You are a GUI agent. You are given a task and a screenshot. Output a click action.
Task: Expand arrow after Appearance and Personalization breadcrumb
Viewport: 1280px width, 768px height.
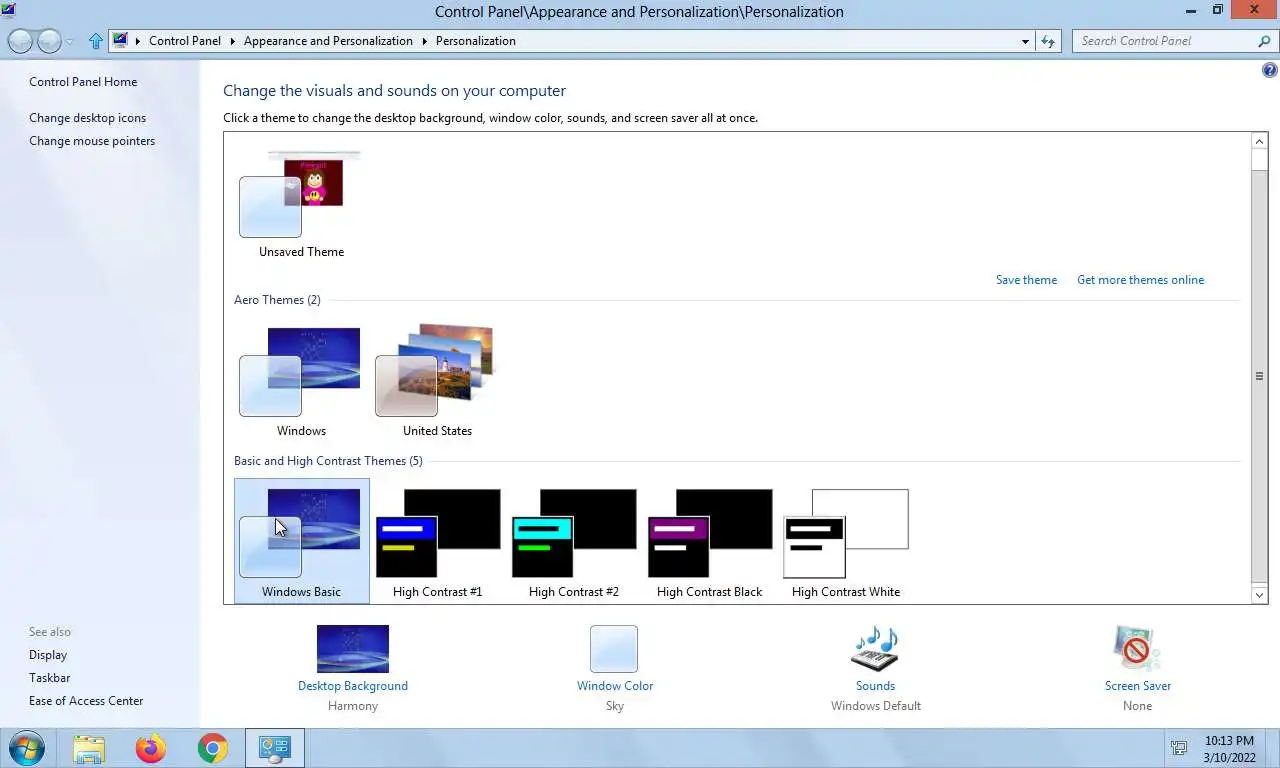pos(425,41)
